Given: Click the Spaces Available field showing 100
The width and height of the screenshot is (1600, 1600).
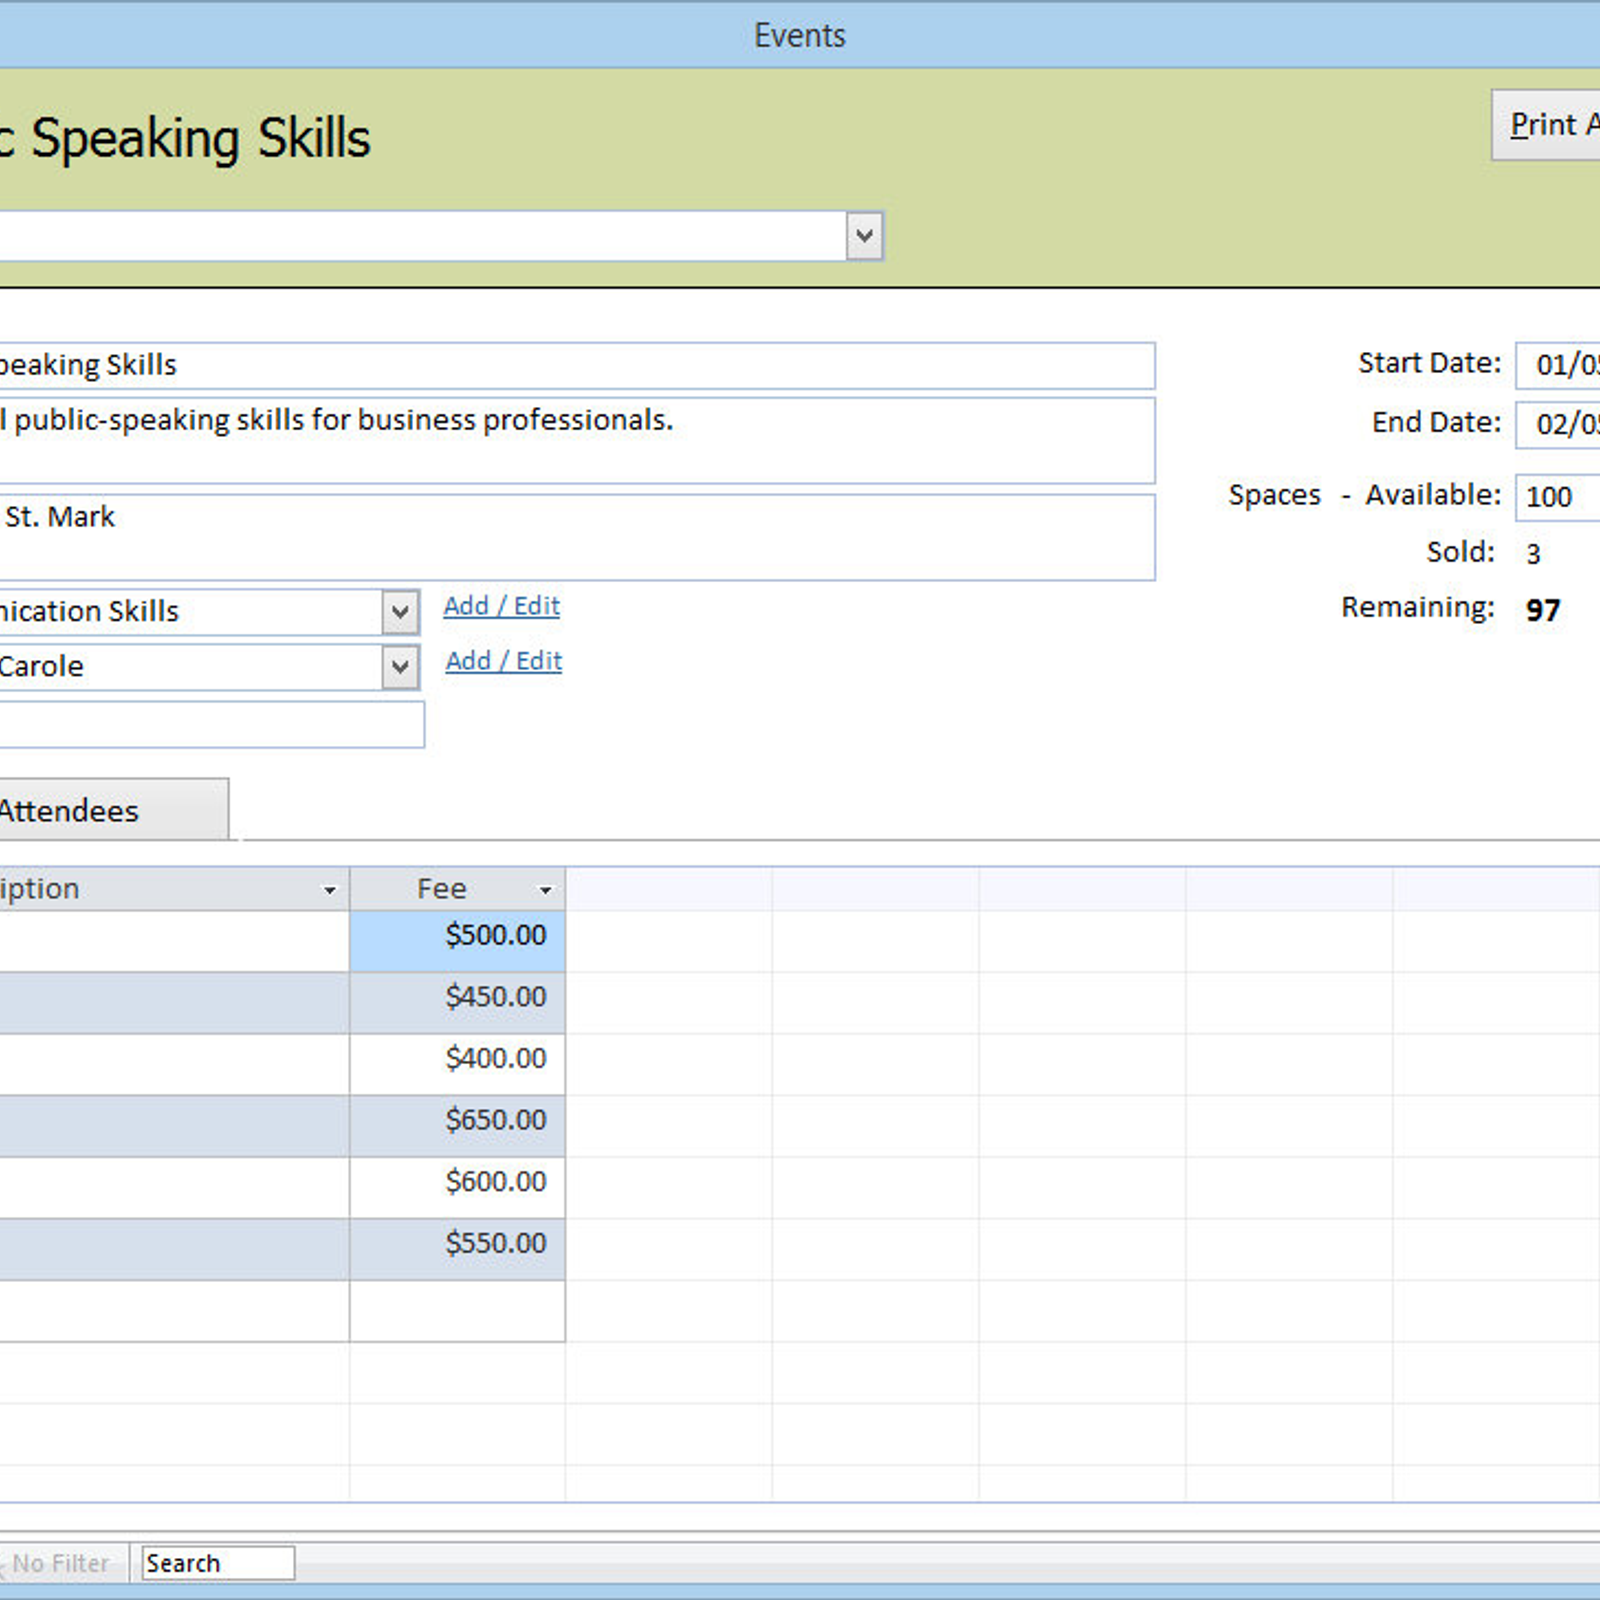Looking at the screenshot, I should (x=1558, y=497).
